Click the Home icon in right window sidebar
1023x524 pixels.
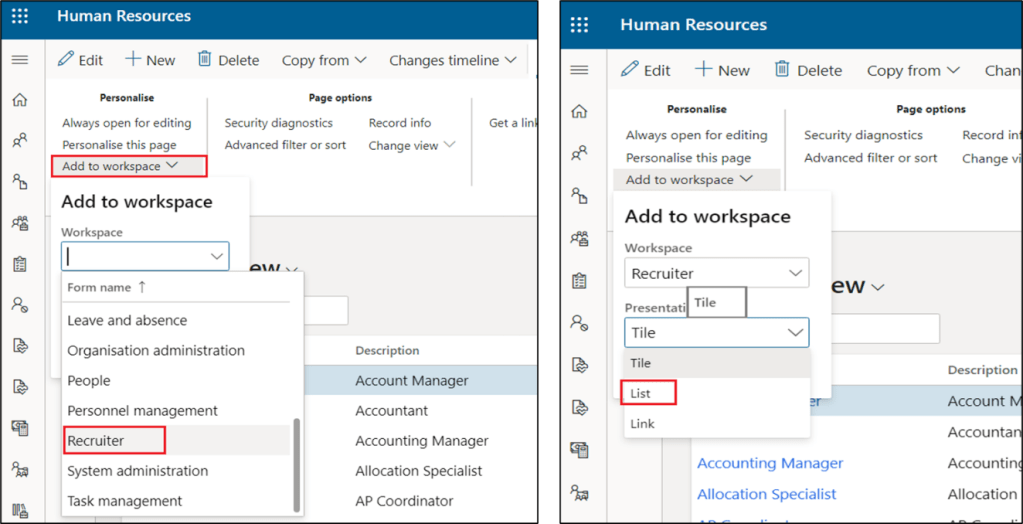(579, 111)
